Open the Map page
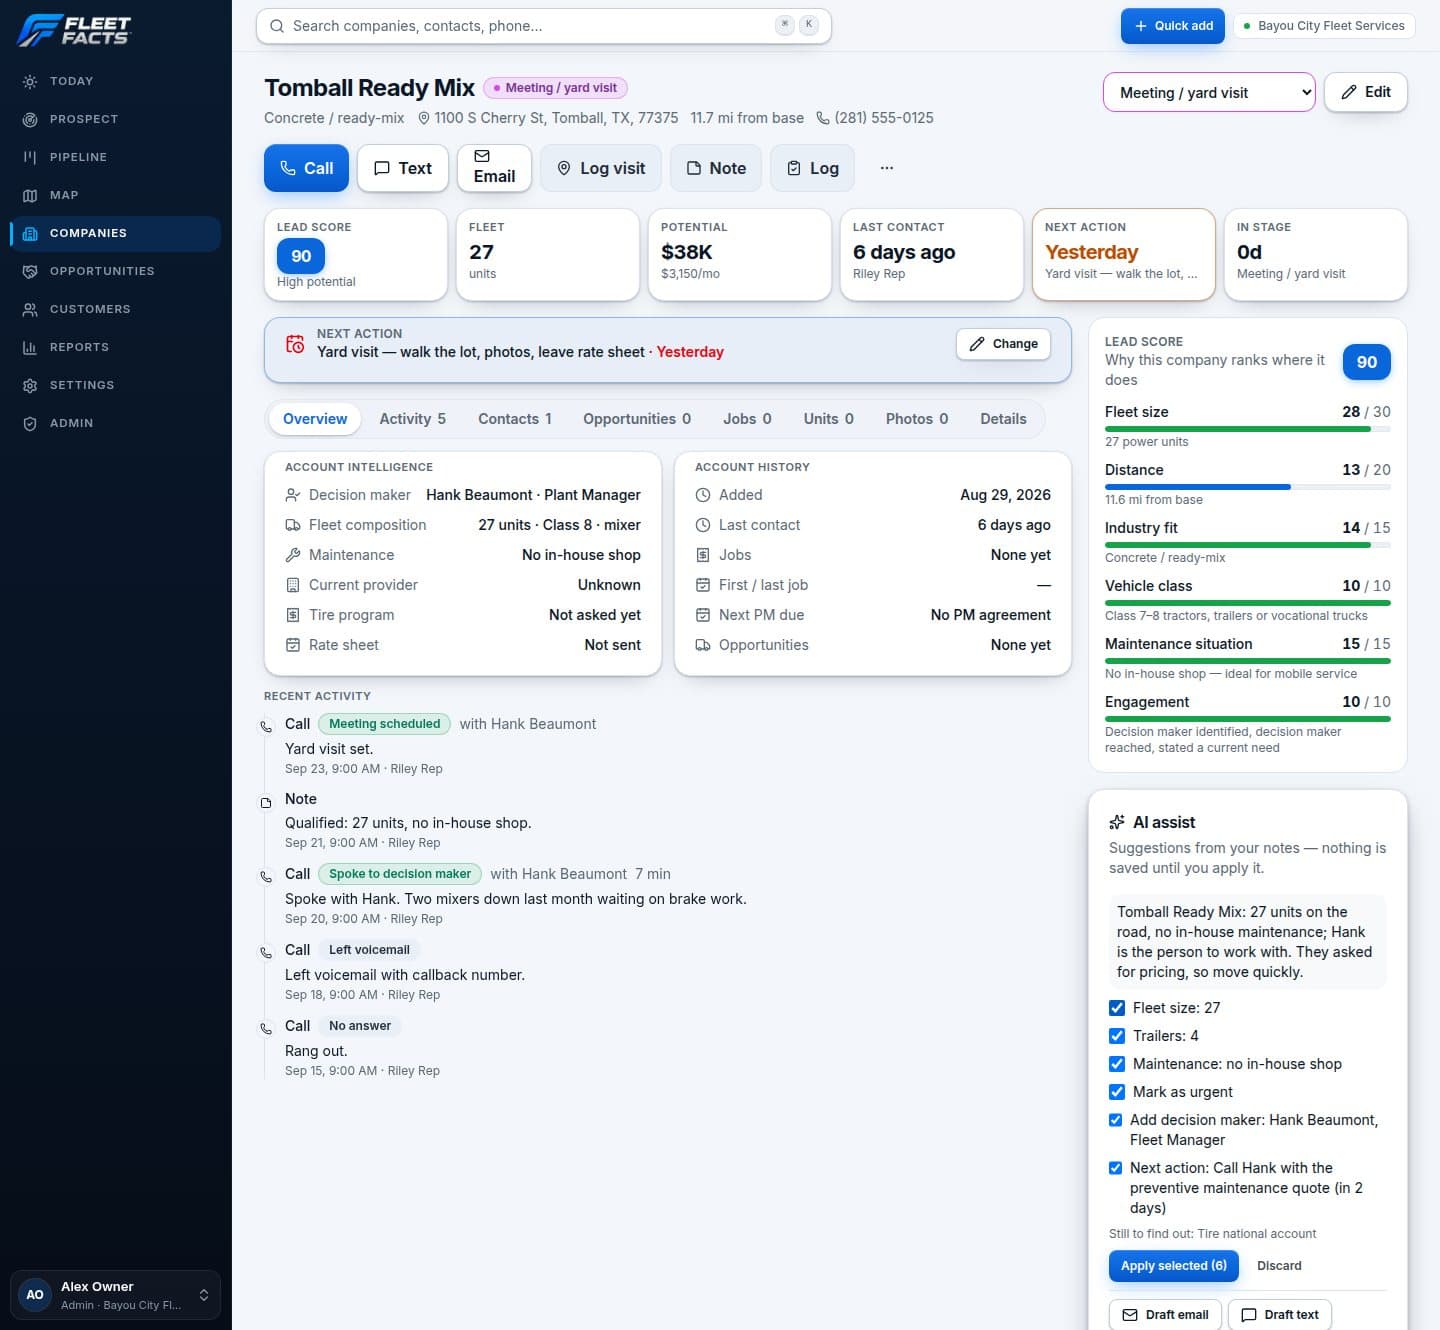Image resolution: width=1440 pixels, height=1330 pixels. point(115,195)
